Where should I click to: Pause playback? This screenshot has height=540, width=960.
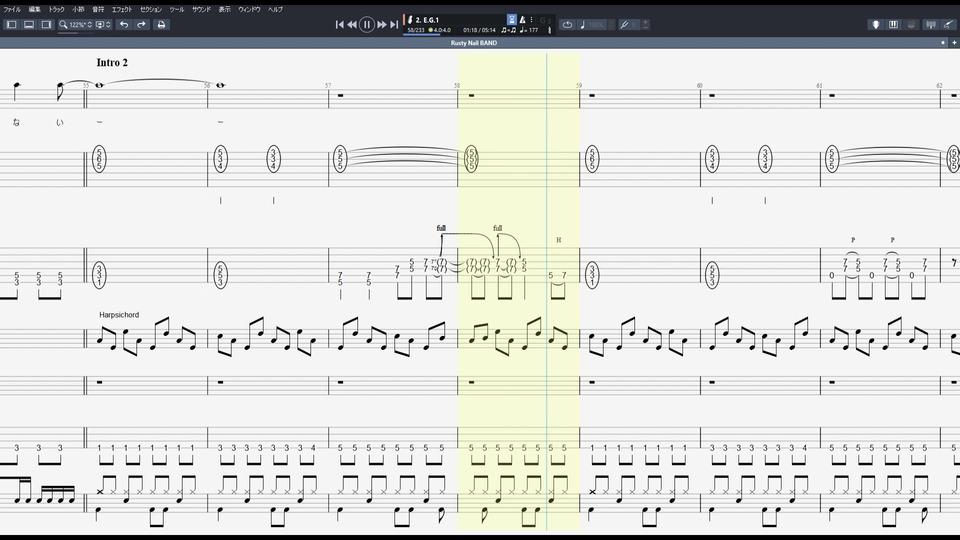(366, 24)
